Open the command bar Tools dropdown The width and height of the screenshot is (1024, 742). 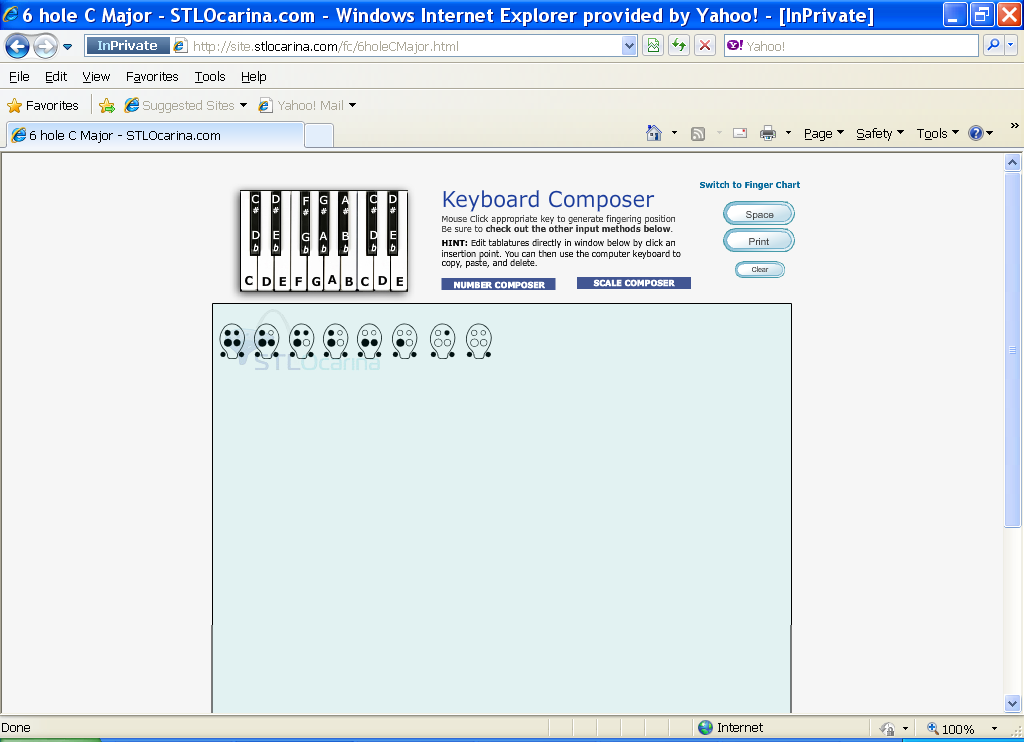click(937, 133)
